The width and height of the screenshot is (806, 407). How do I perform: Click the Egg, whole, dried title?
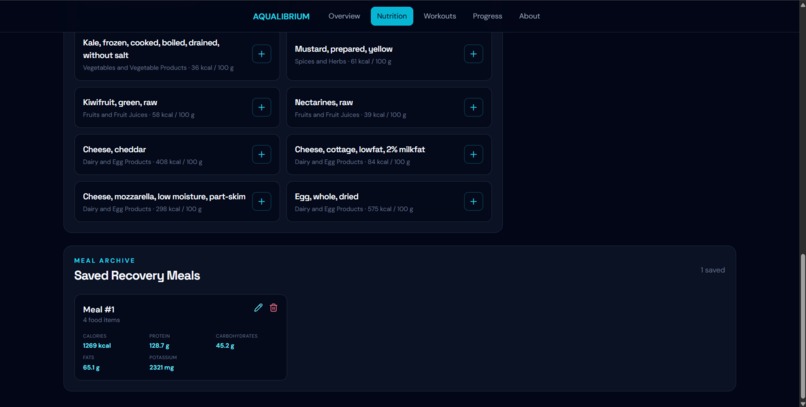(326, 196)
